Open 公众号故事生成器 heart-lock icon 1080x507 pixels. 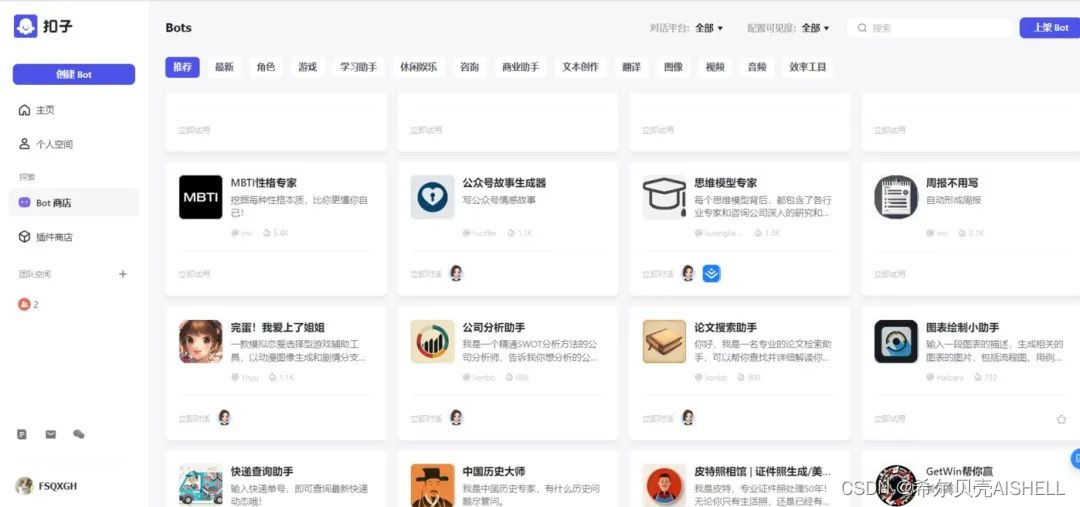click(x=433, y=197)
